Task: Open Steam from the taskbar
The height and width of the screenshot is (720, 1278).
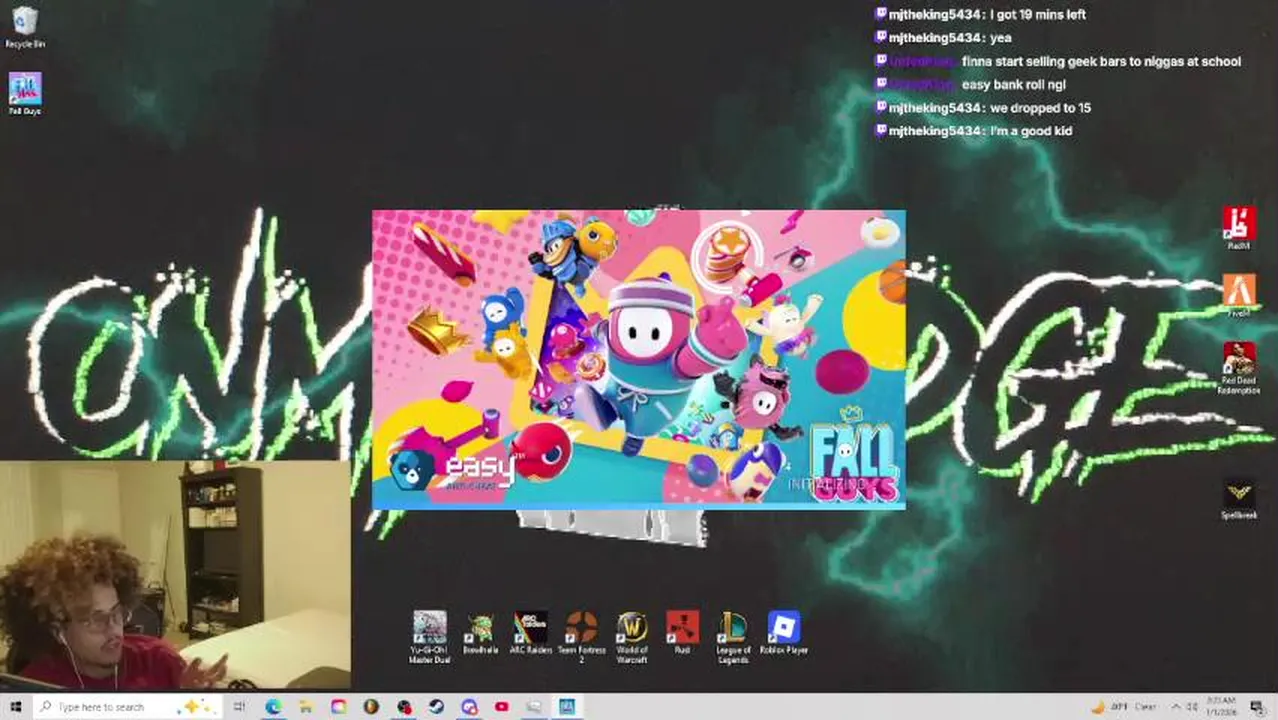Action: (x=436, y=707)
